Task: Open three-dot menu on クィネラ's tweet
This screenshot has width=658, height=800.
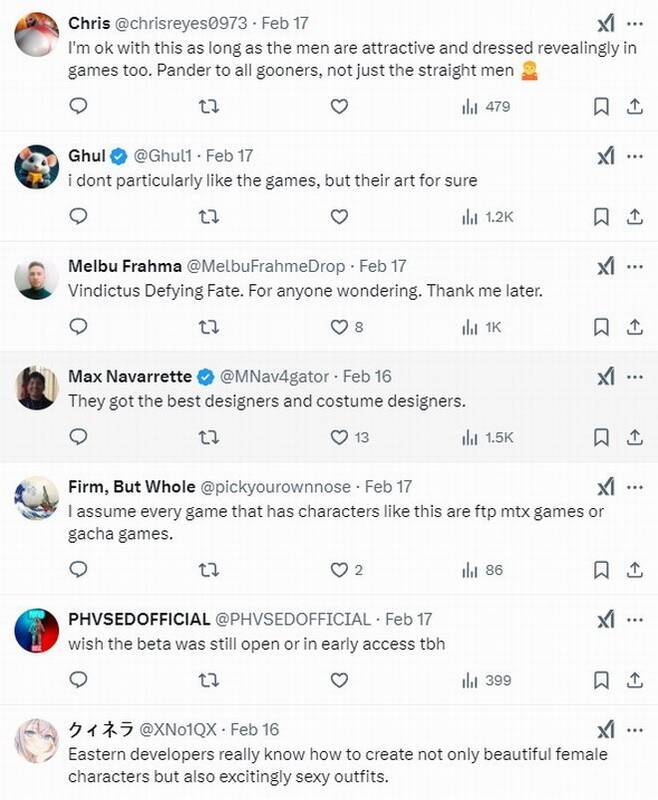Action: coord(635,729)
